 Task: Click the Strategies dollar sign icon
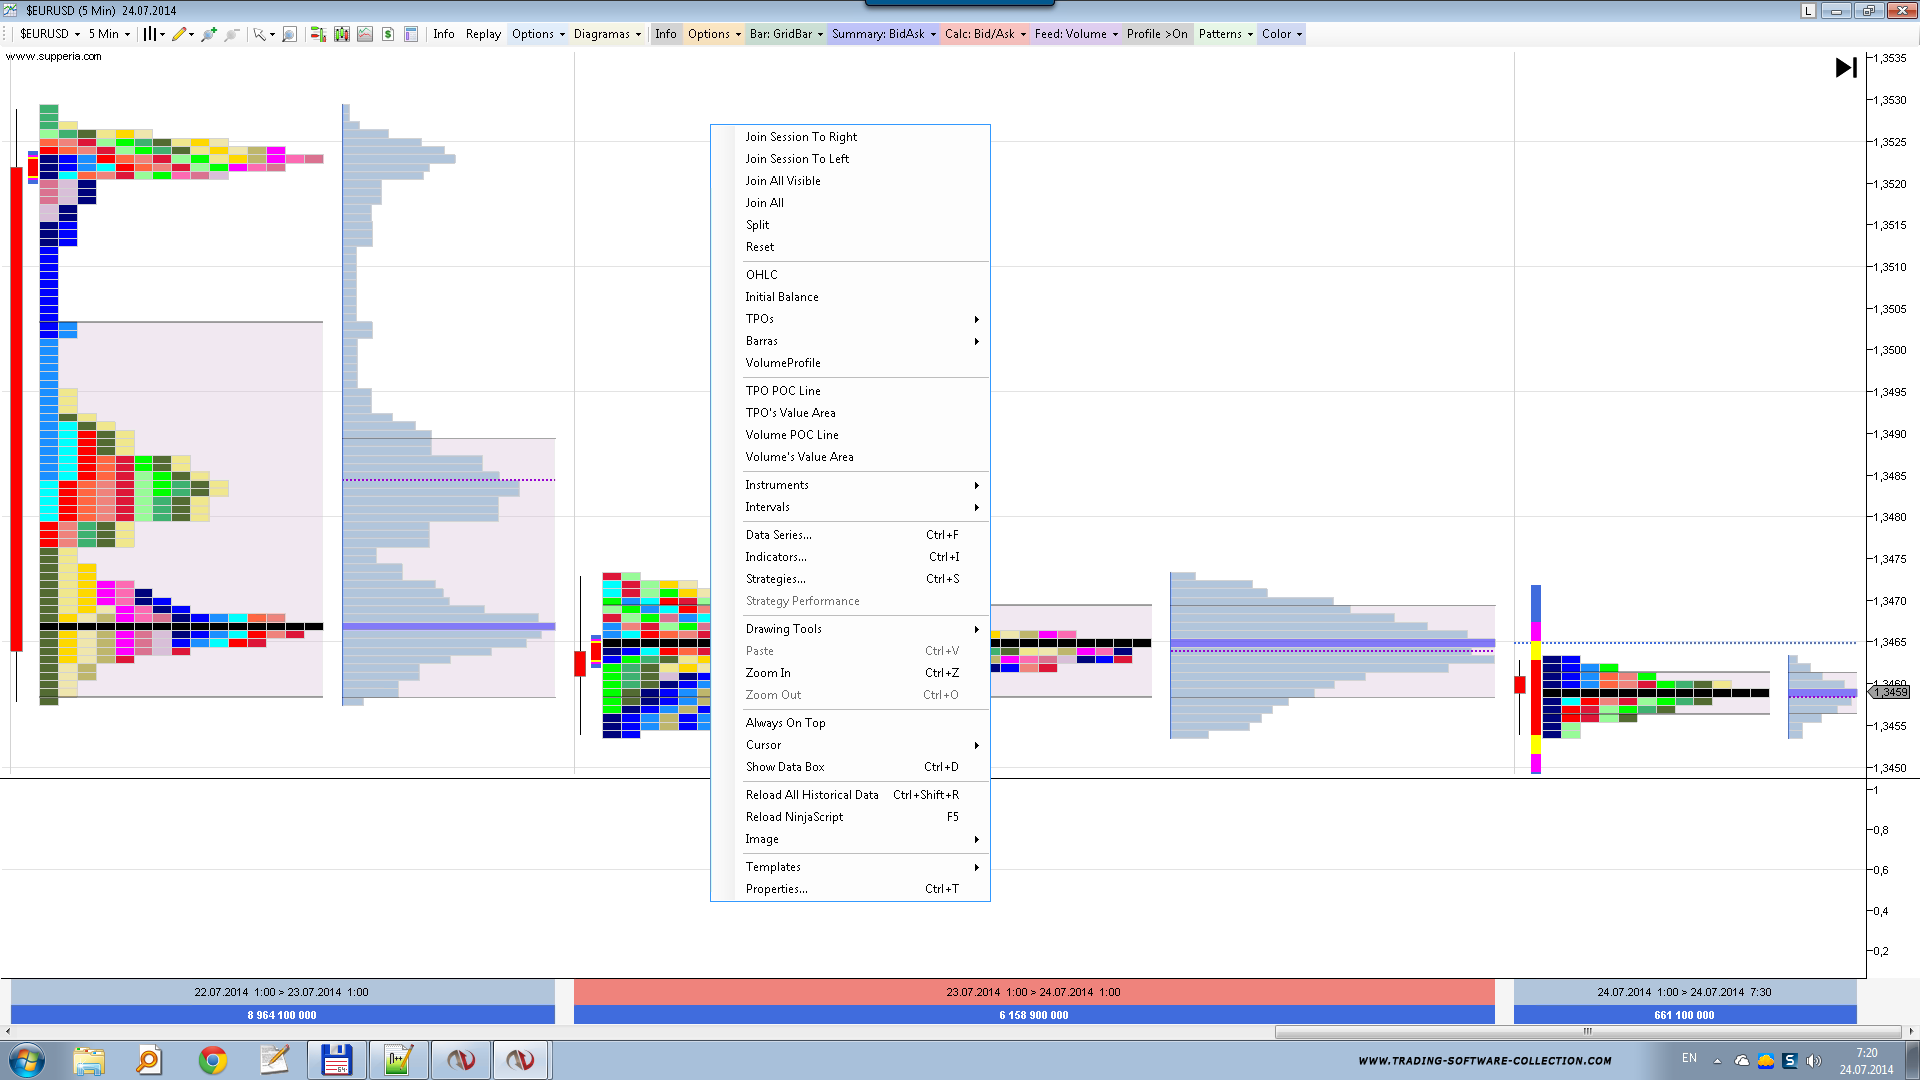388,34
